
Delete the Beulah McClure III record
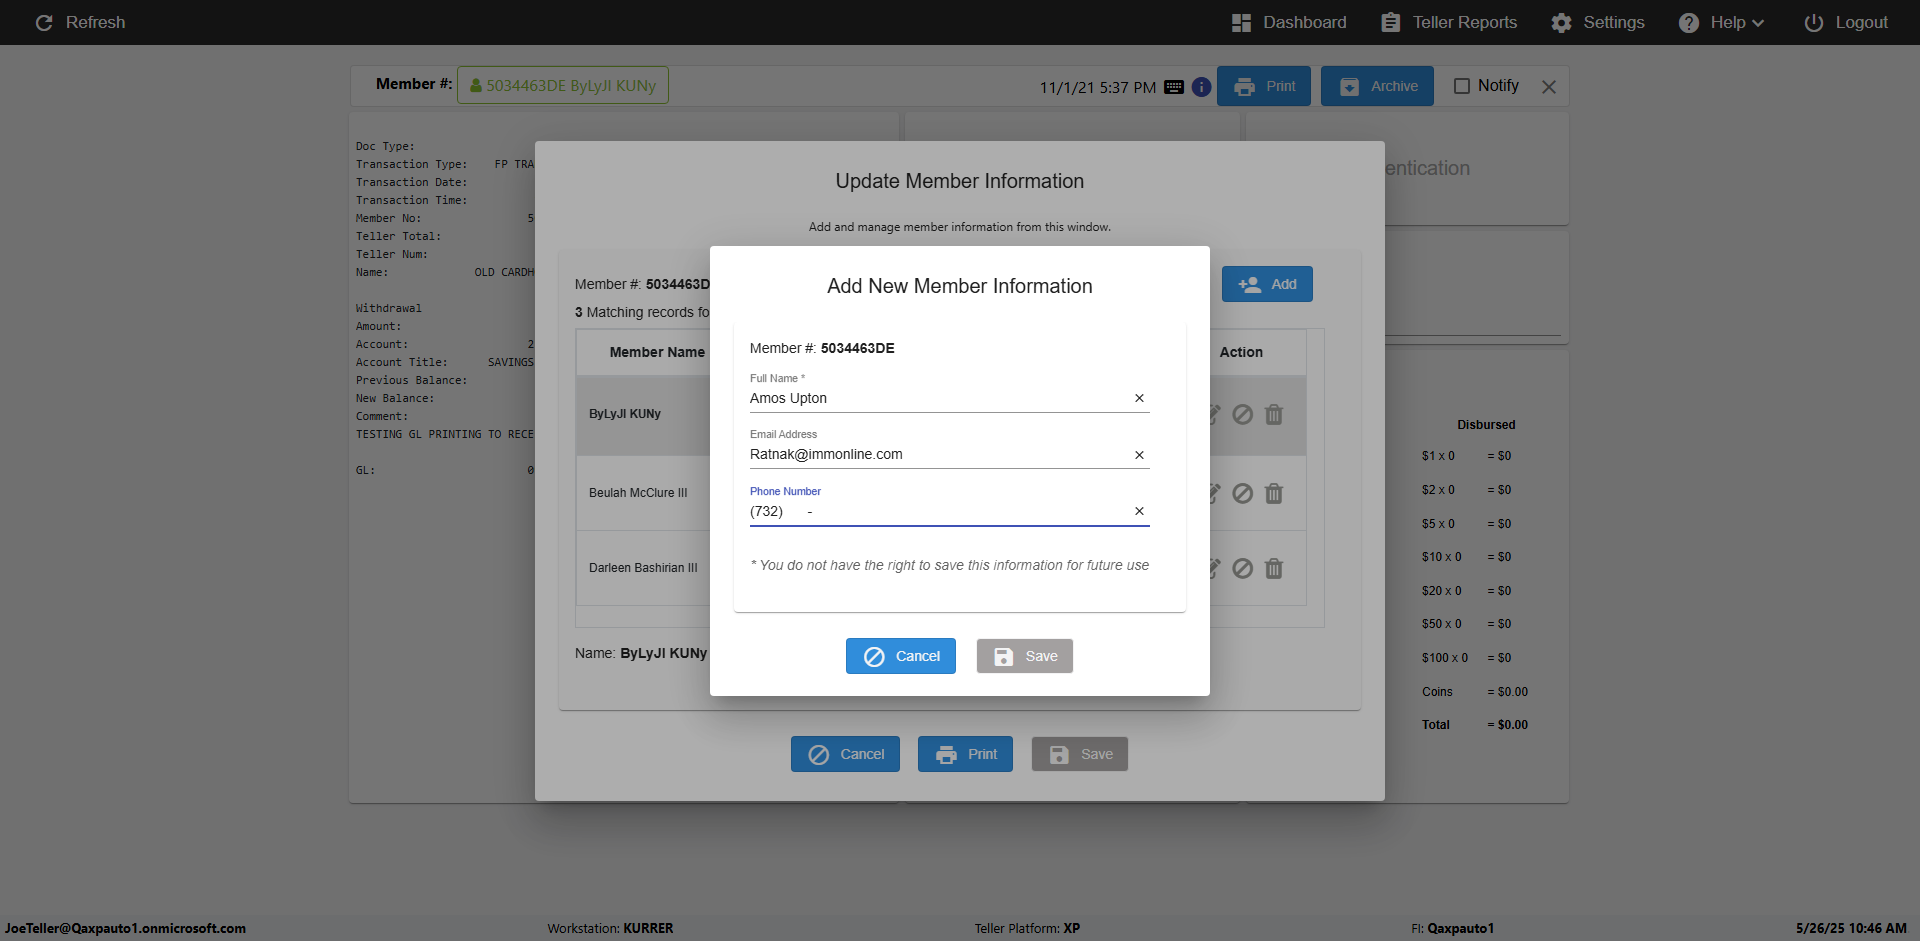1274,493
